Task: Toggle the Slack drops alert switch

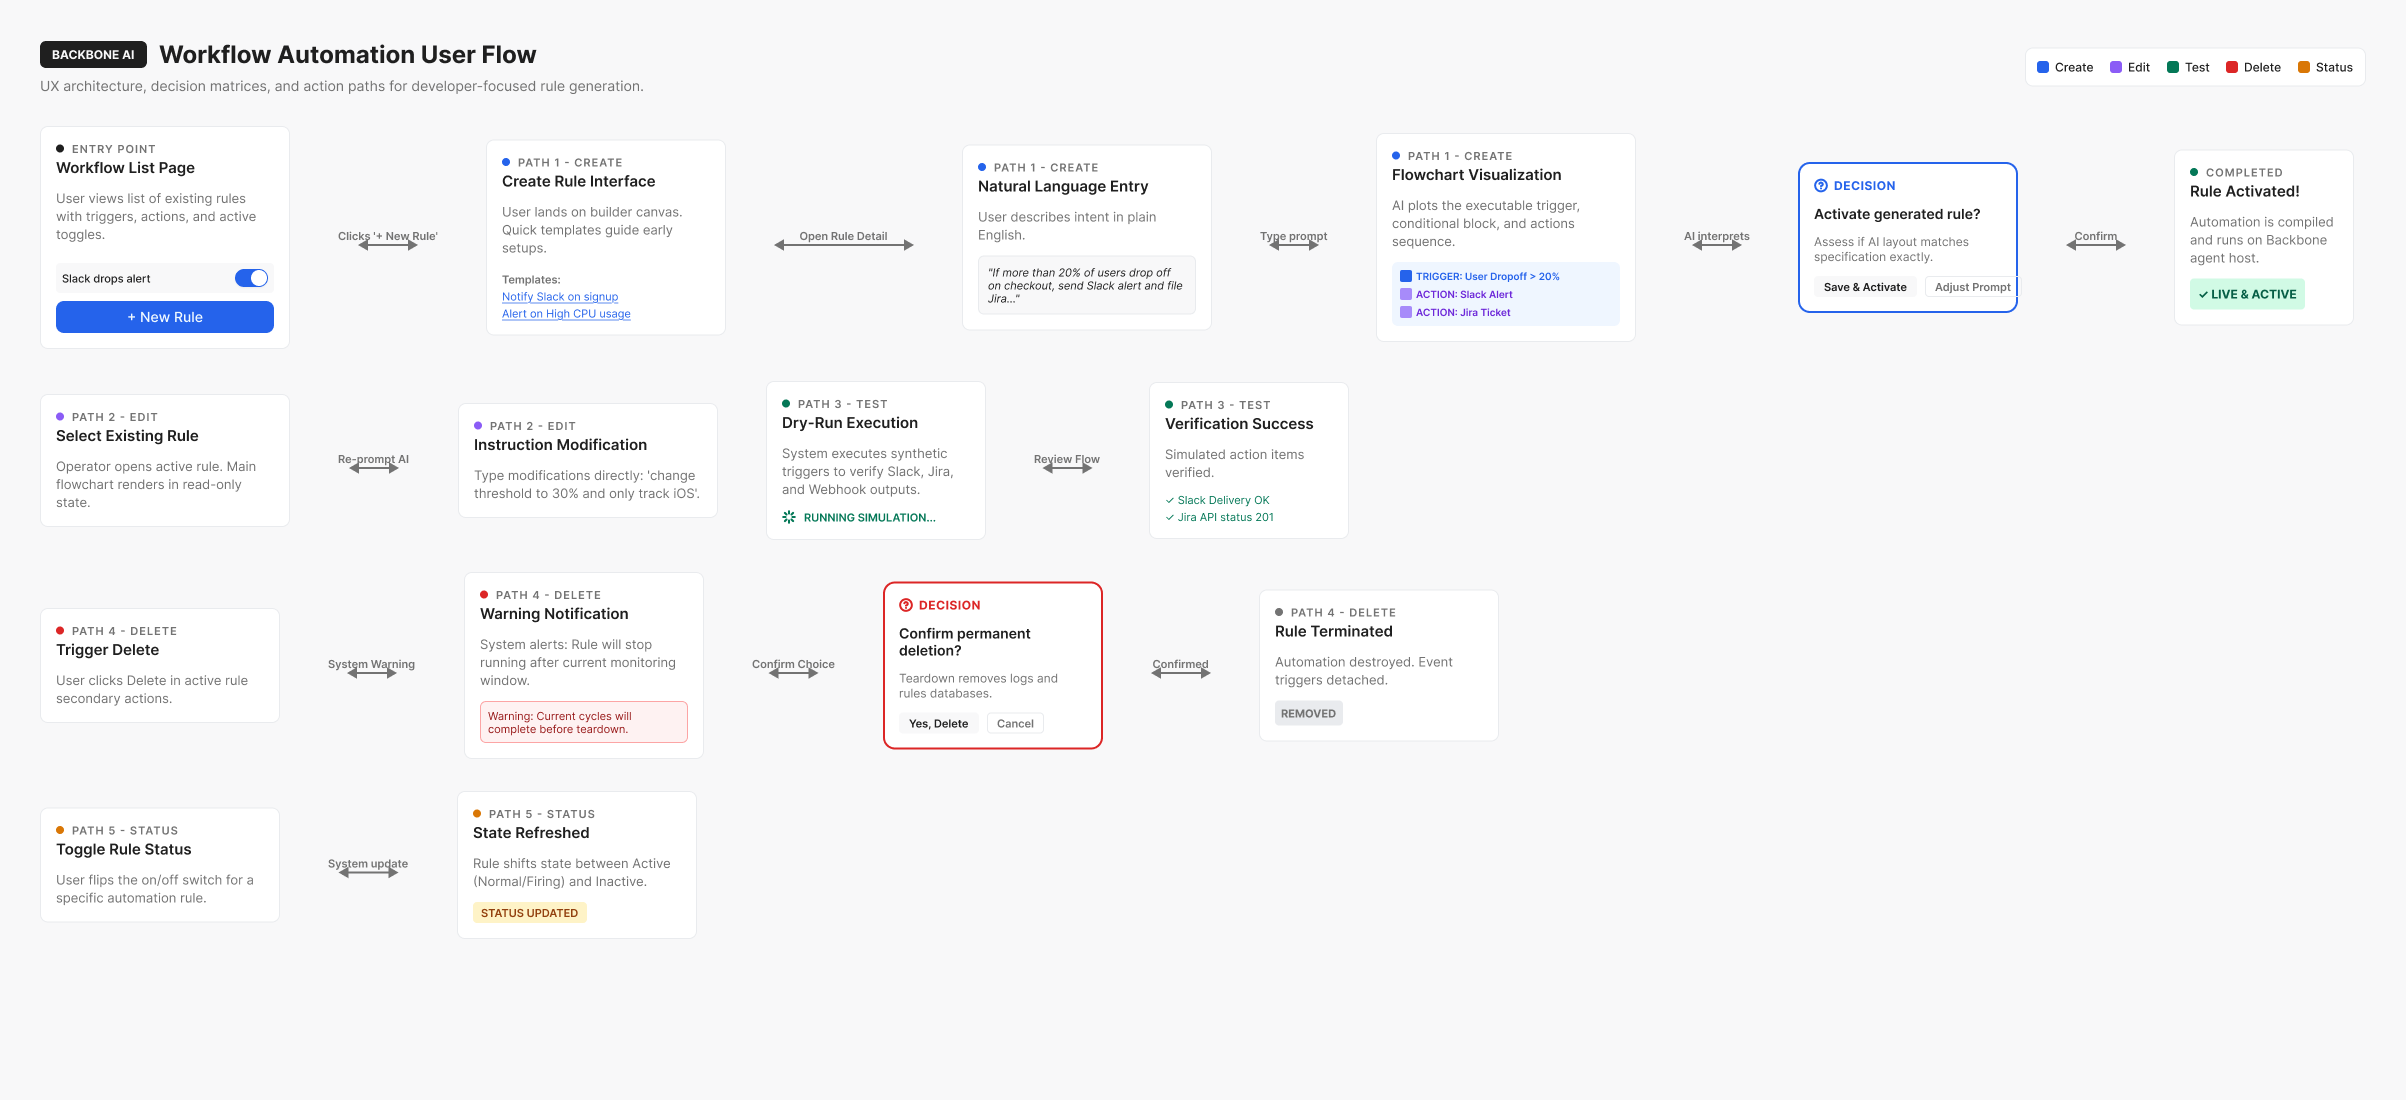Action: click(251, 278)
